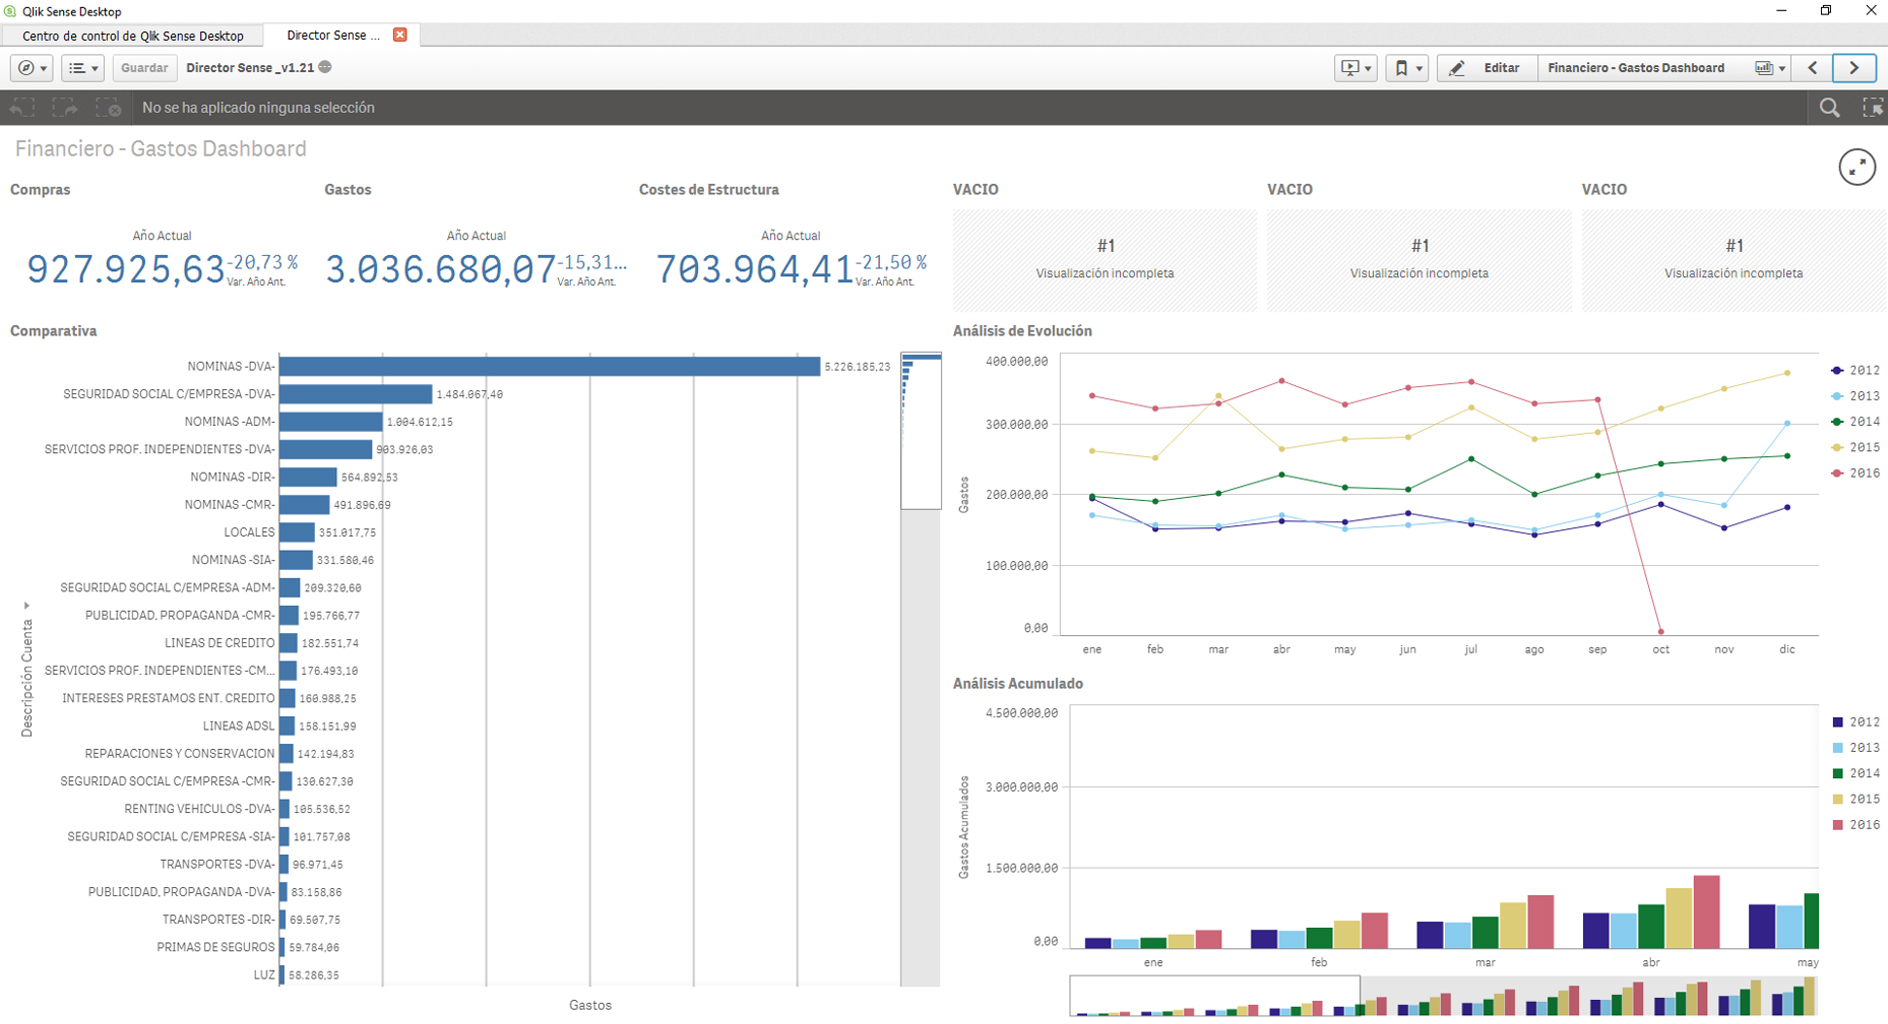Minimize the Qlik Sense Desktop window
Screen dimensions: 1888x1024
click(x=1781, y=11)
